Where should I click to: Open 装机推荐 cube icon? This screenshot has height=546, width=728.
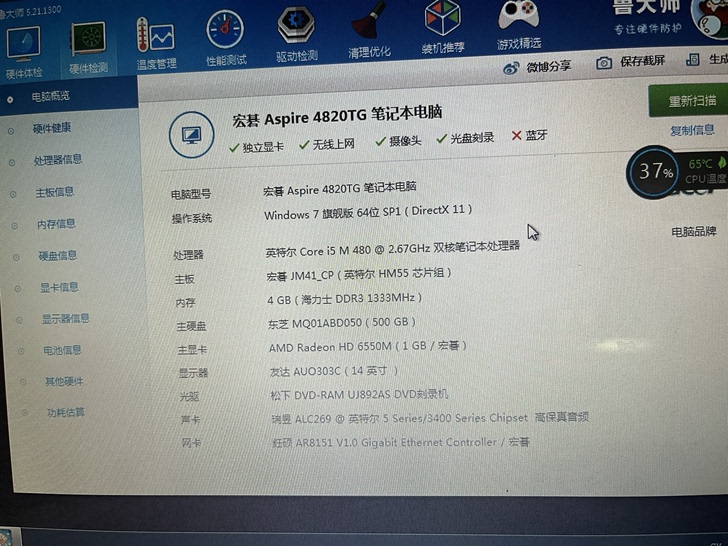pos(442,18)
